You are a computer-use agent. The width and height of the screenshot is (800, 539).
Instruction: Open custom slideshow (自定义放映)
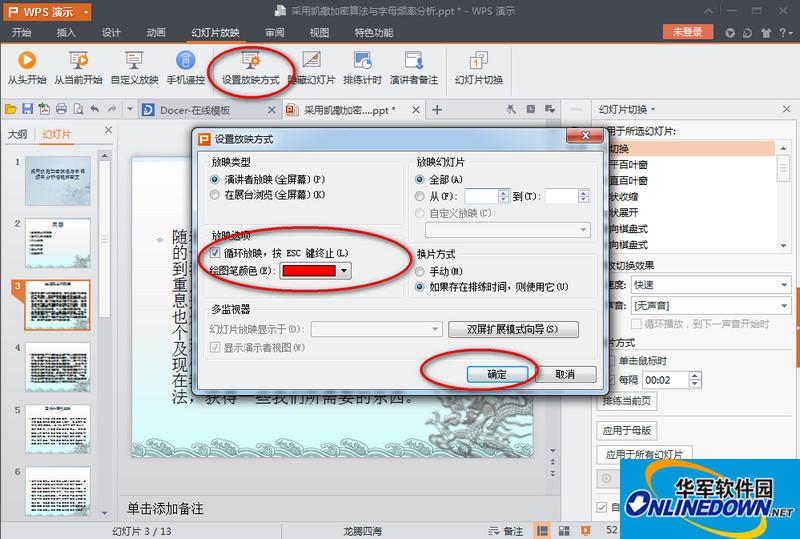tap(134, 67)
